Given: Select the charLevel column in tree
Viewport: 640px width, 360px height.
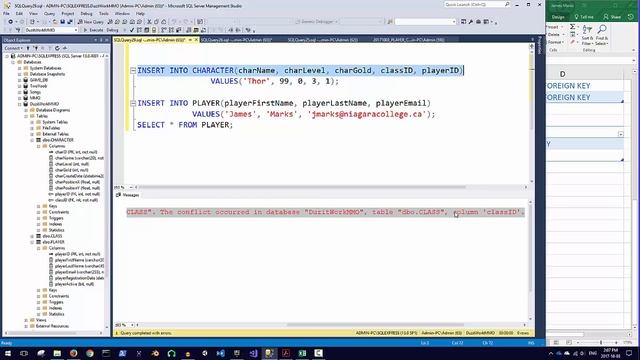Looking at the screenshot, I should click(71, 164).
